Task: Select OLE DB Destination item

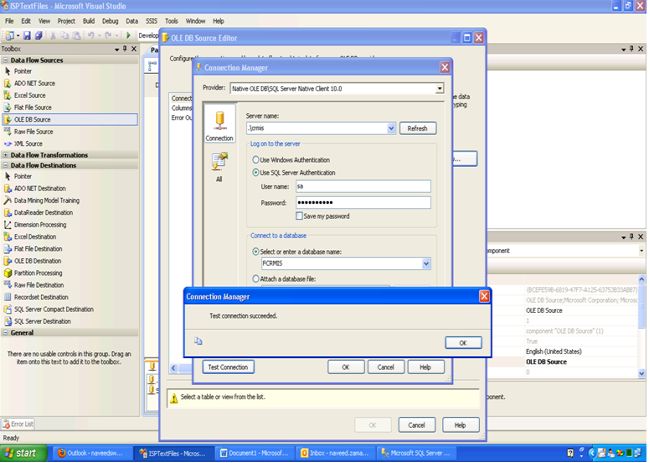Action: [x=37, y=261]
